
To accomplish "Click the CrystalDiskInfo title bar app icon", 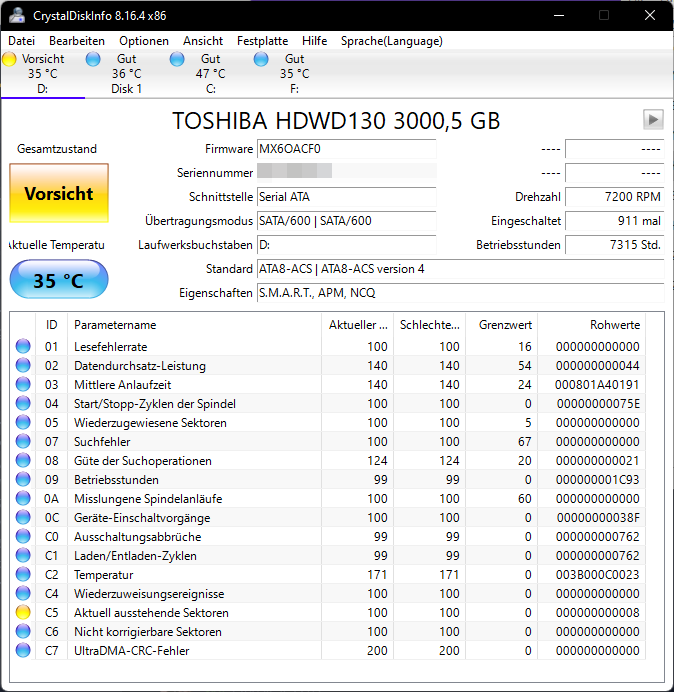I will tap(17, 15).
